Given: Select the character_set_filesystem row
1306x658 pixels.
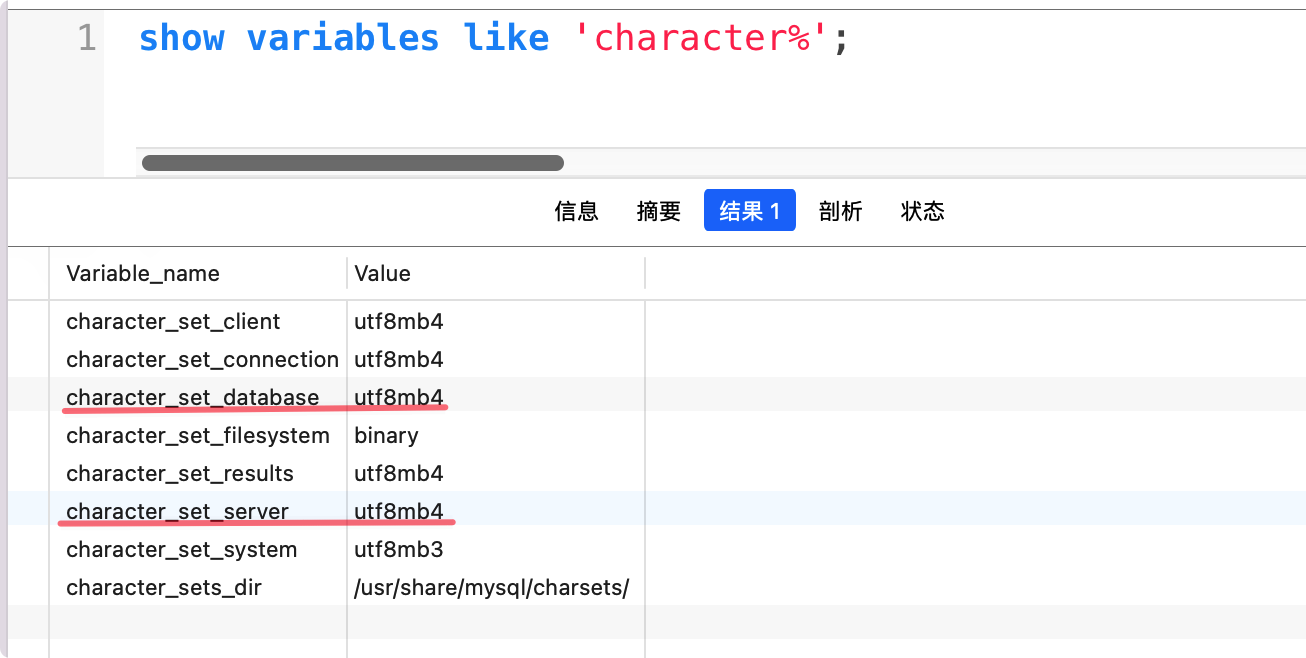Looking at the screenshot, I should tap(198, 435).
